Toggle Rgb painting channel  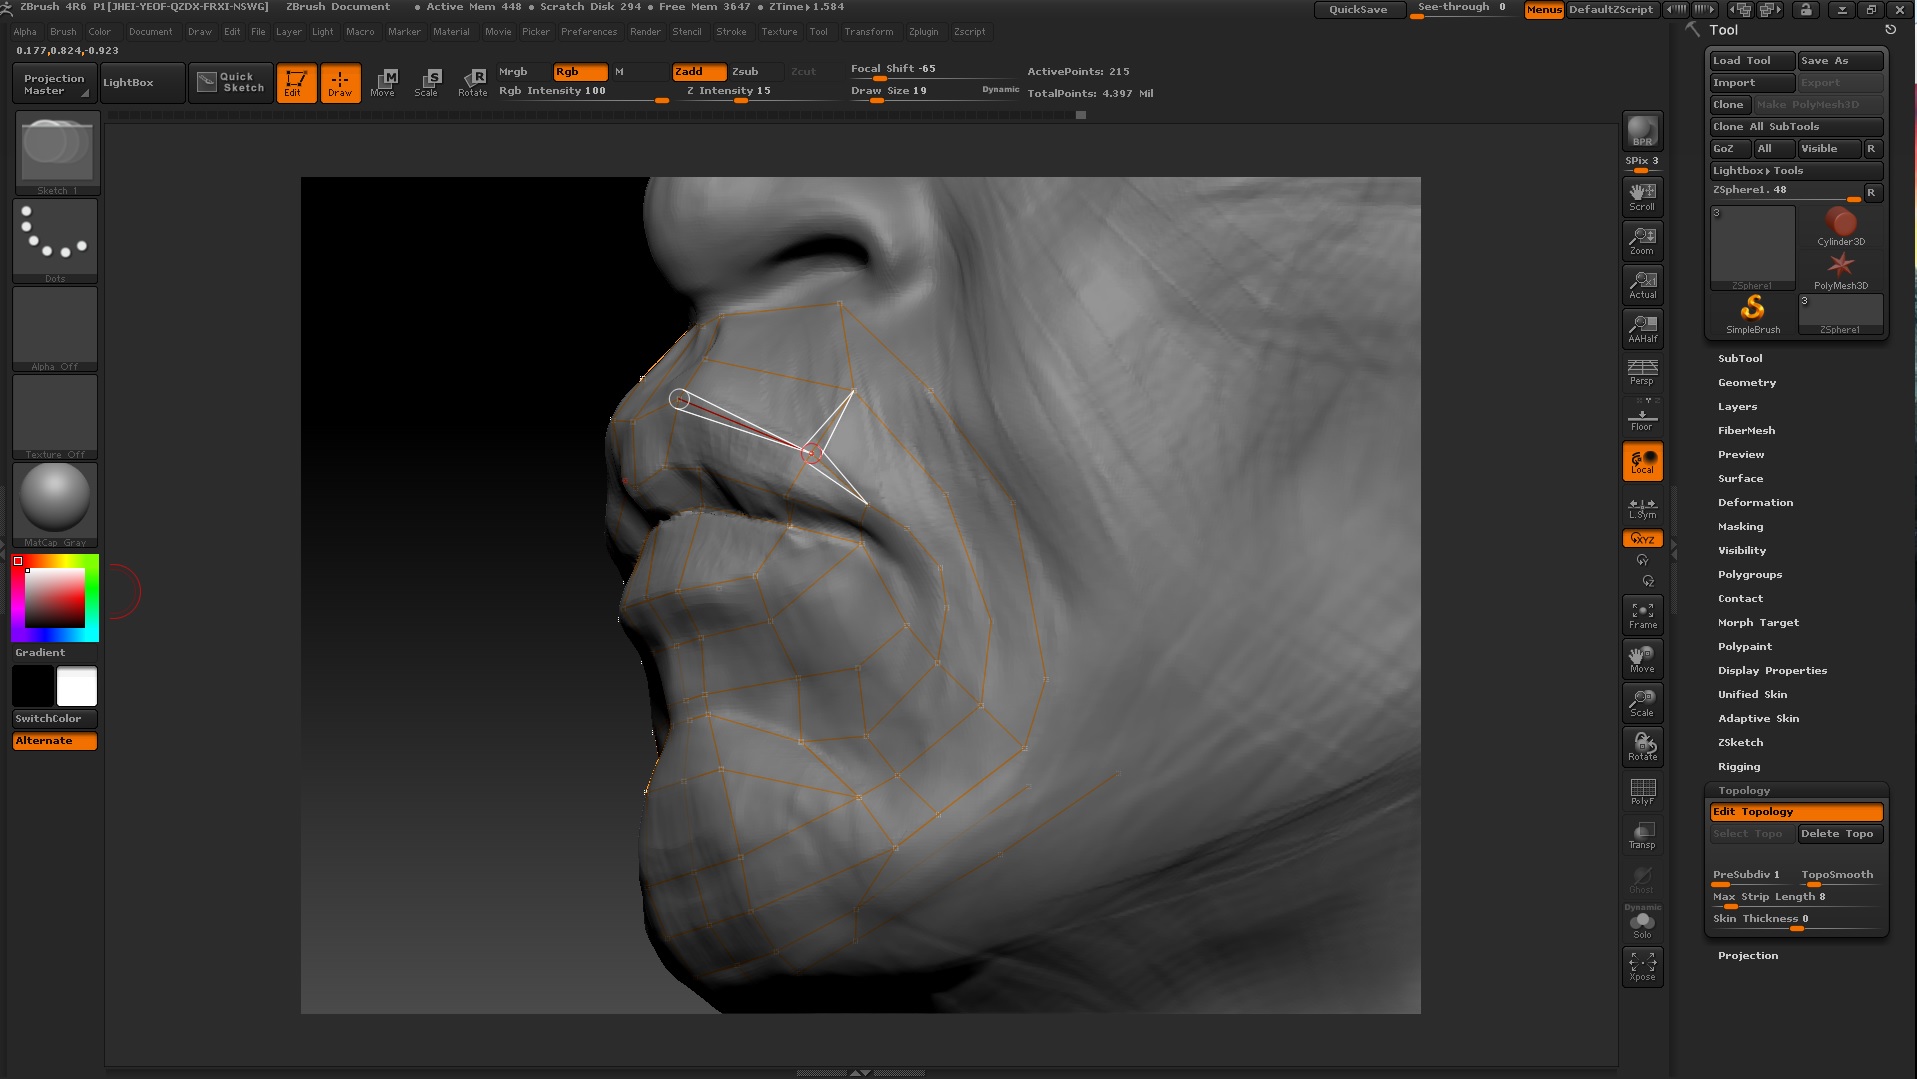[580, 72]
